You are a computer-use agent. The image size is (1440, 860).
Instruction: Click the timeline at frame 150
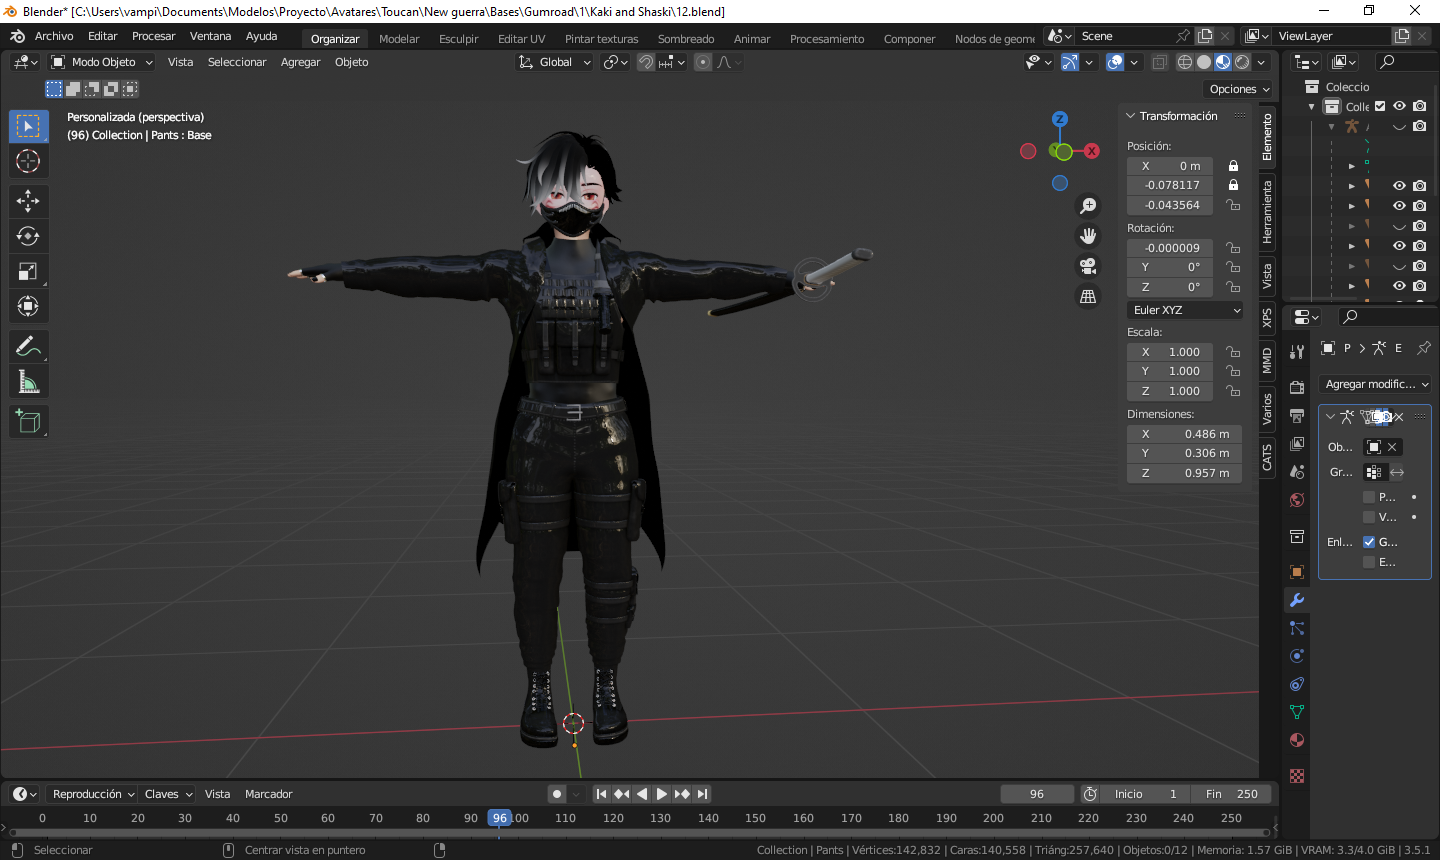755,818
